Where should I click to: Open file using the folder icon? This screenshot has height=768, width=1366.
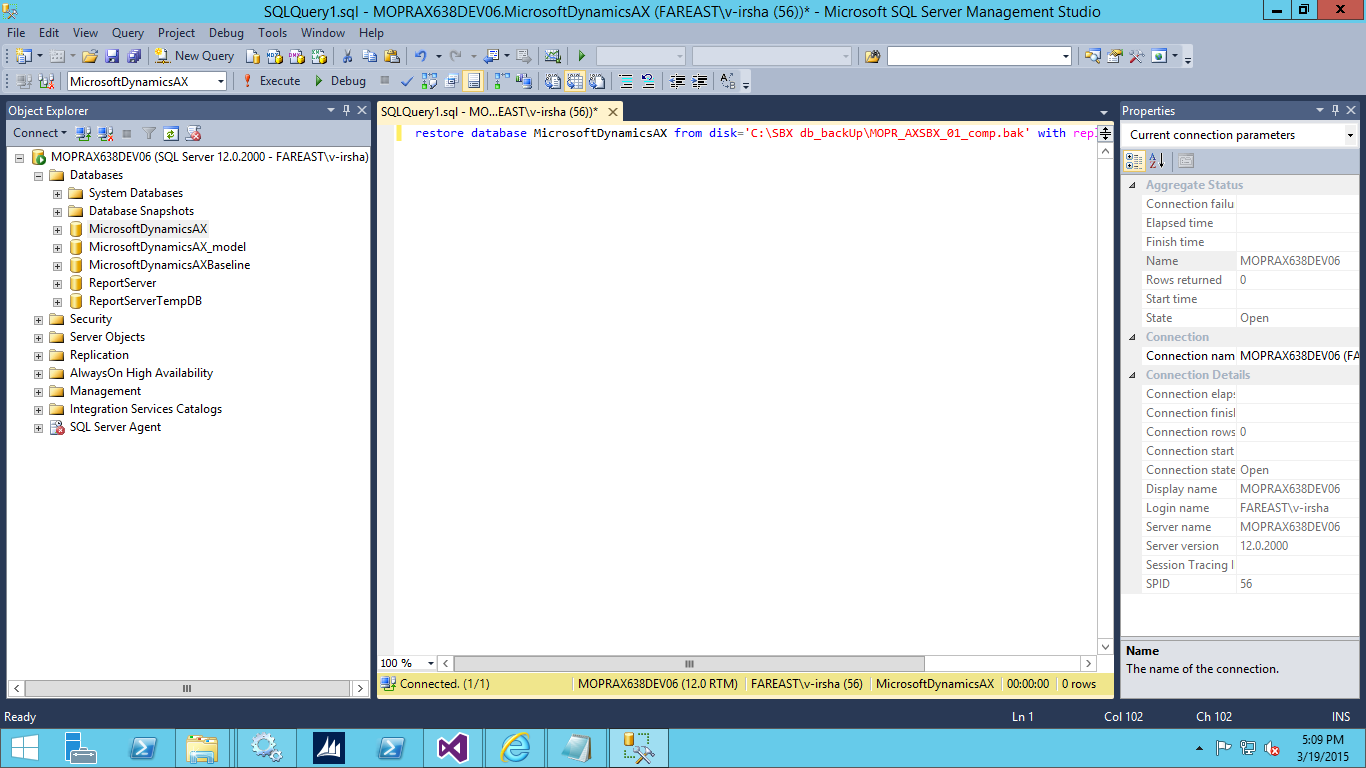(90, 56)
